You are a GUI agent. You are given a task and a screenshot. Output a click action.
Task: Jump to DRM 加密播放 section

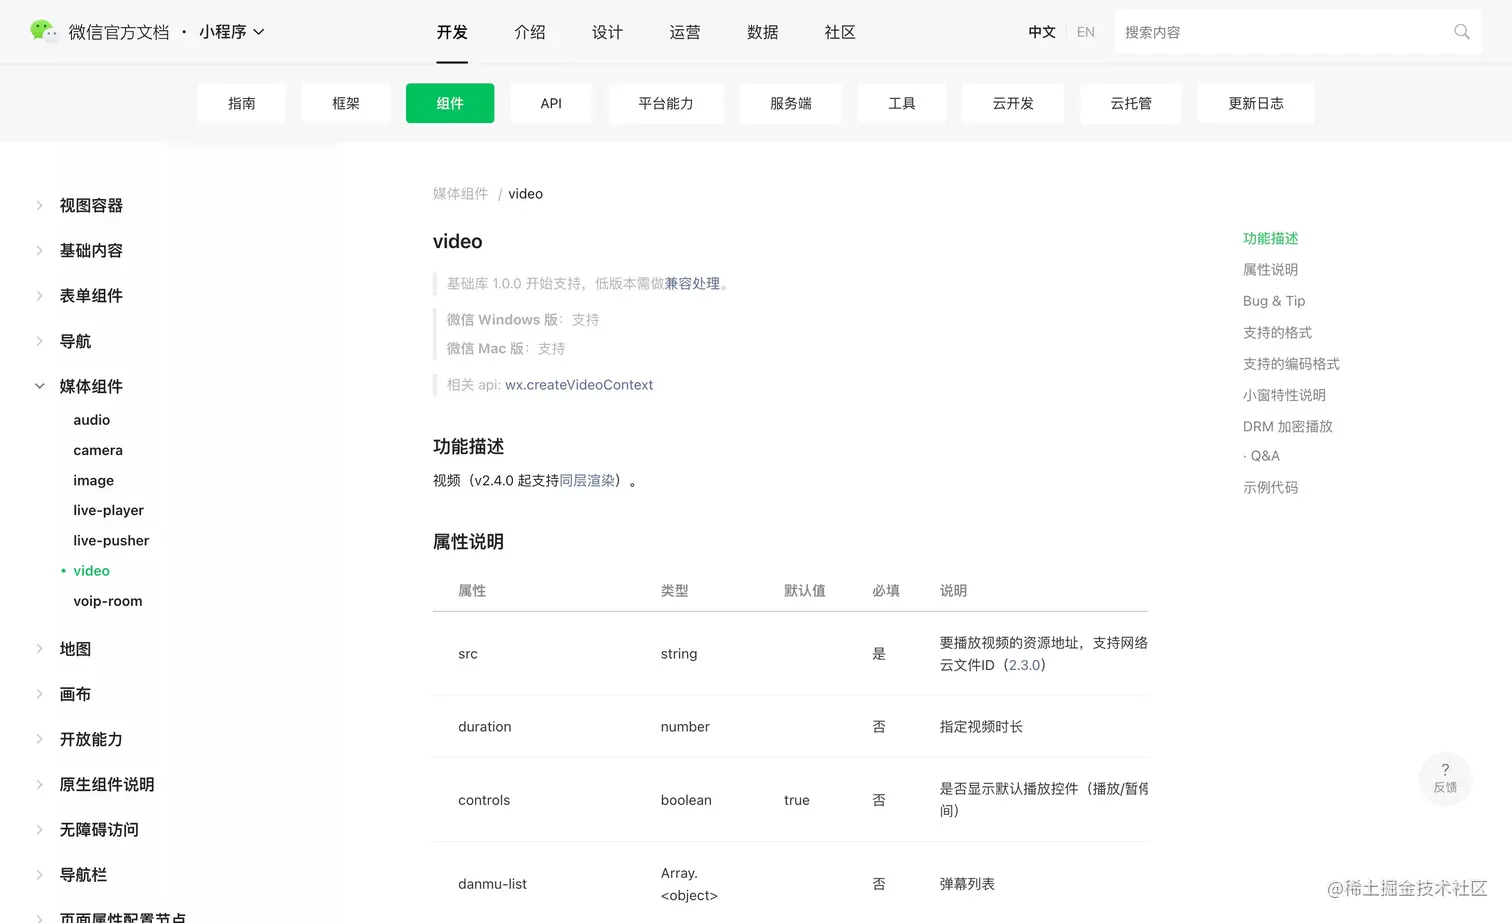(x=1288, y=426)
